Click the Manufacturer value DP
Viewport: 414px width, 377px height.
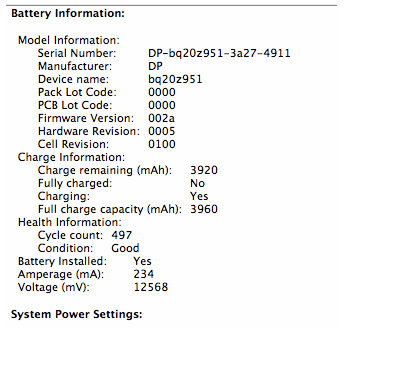pos(155,66)
